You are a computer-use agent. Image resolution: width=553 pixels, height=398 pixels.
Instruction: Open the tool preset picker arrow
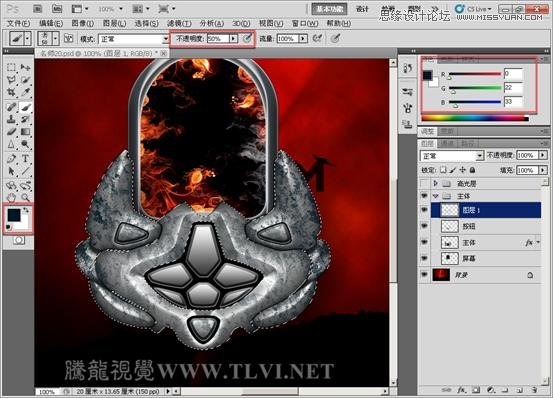click(x=28, y=38)
